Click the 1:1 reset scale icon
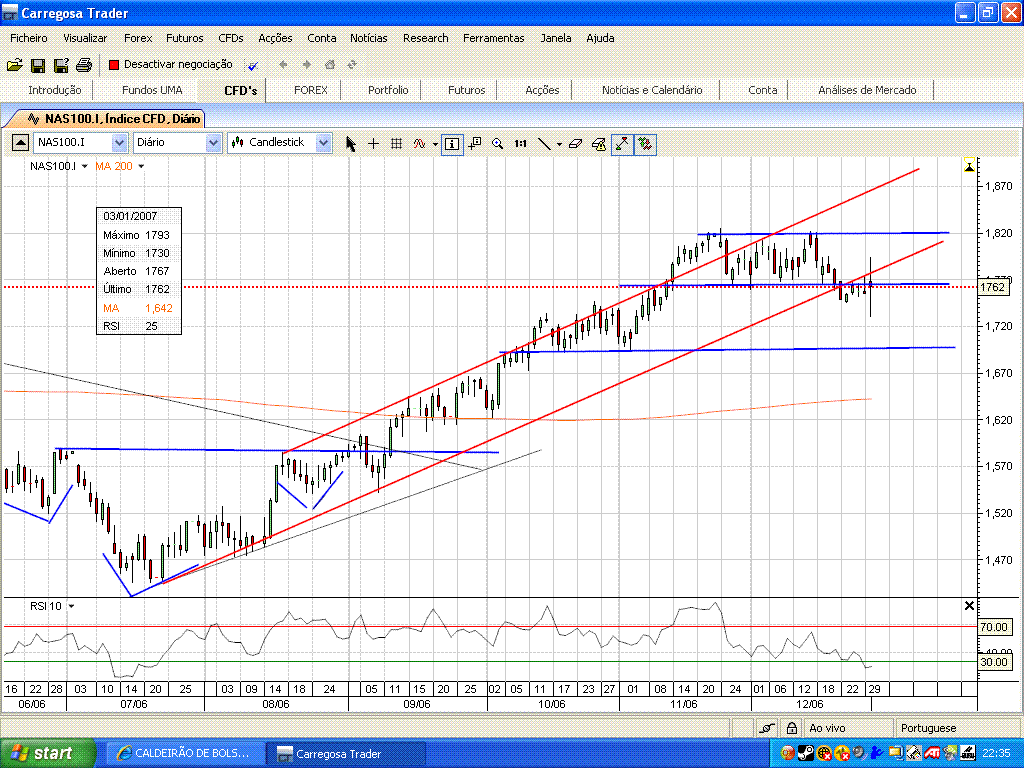The height and width of the screenshot is (768, 1024). [520, 143]
